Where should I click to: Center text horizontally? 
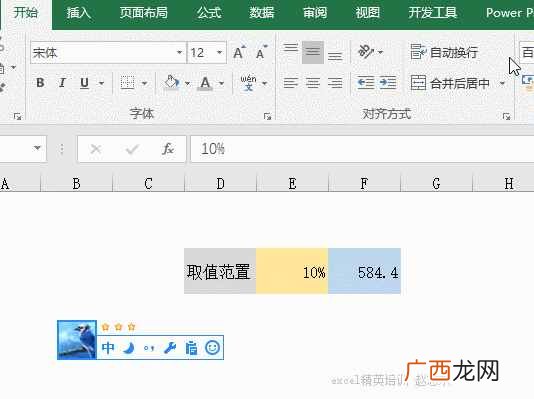[313, 83]
